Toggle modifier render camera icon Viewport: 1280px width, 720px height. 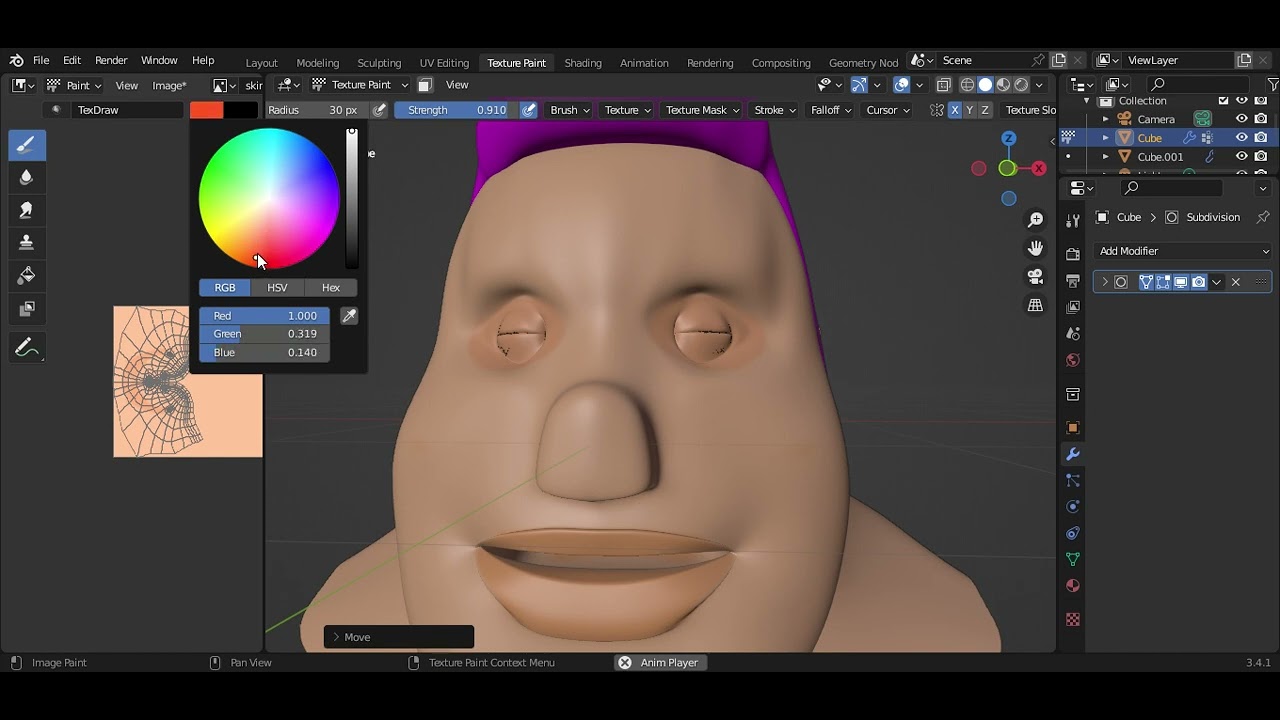[1199, 282]
